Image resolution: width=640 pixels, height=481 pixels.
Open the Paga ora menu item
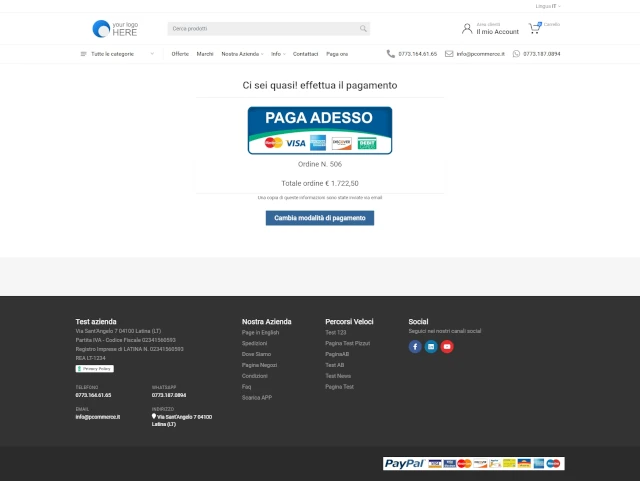(x=337, y=54)
